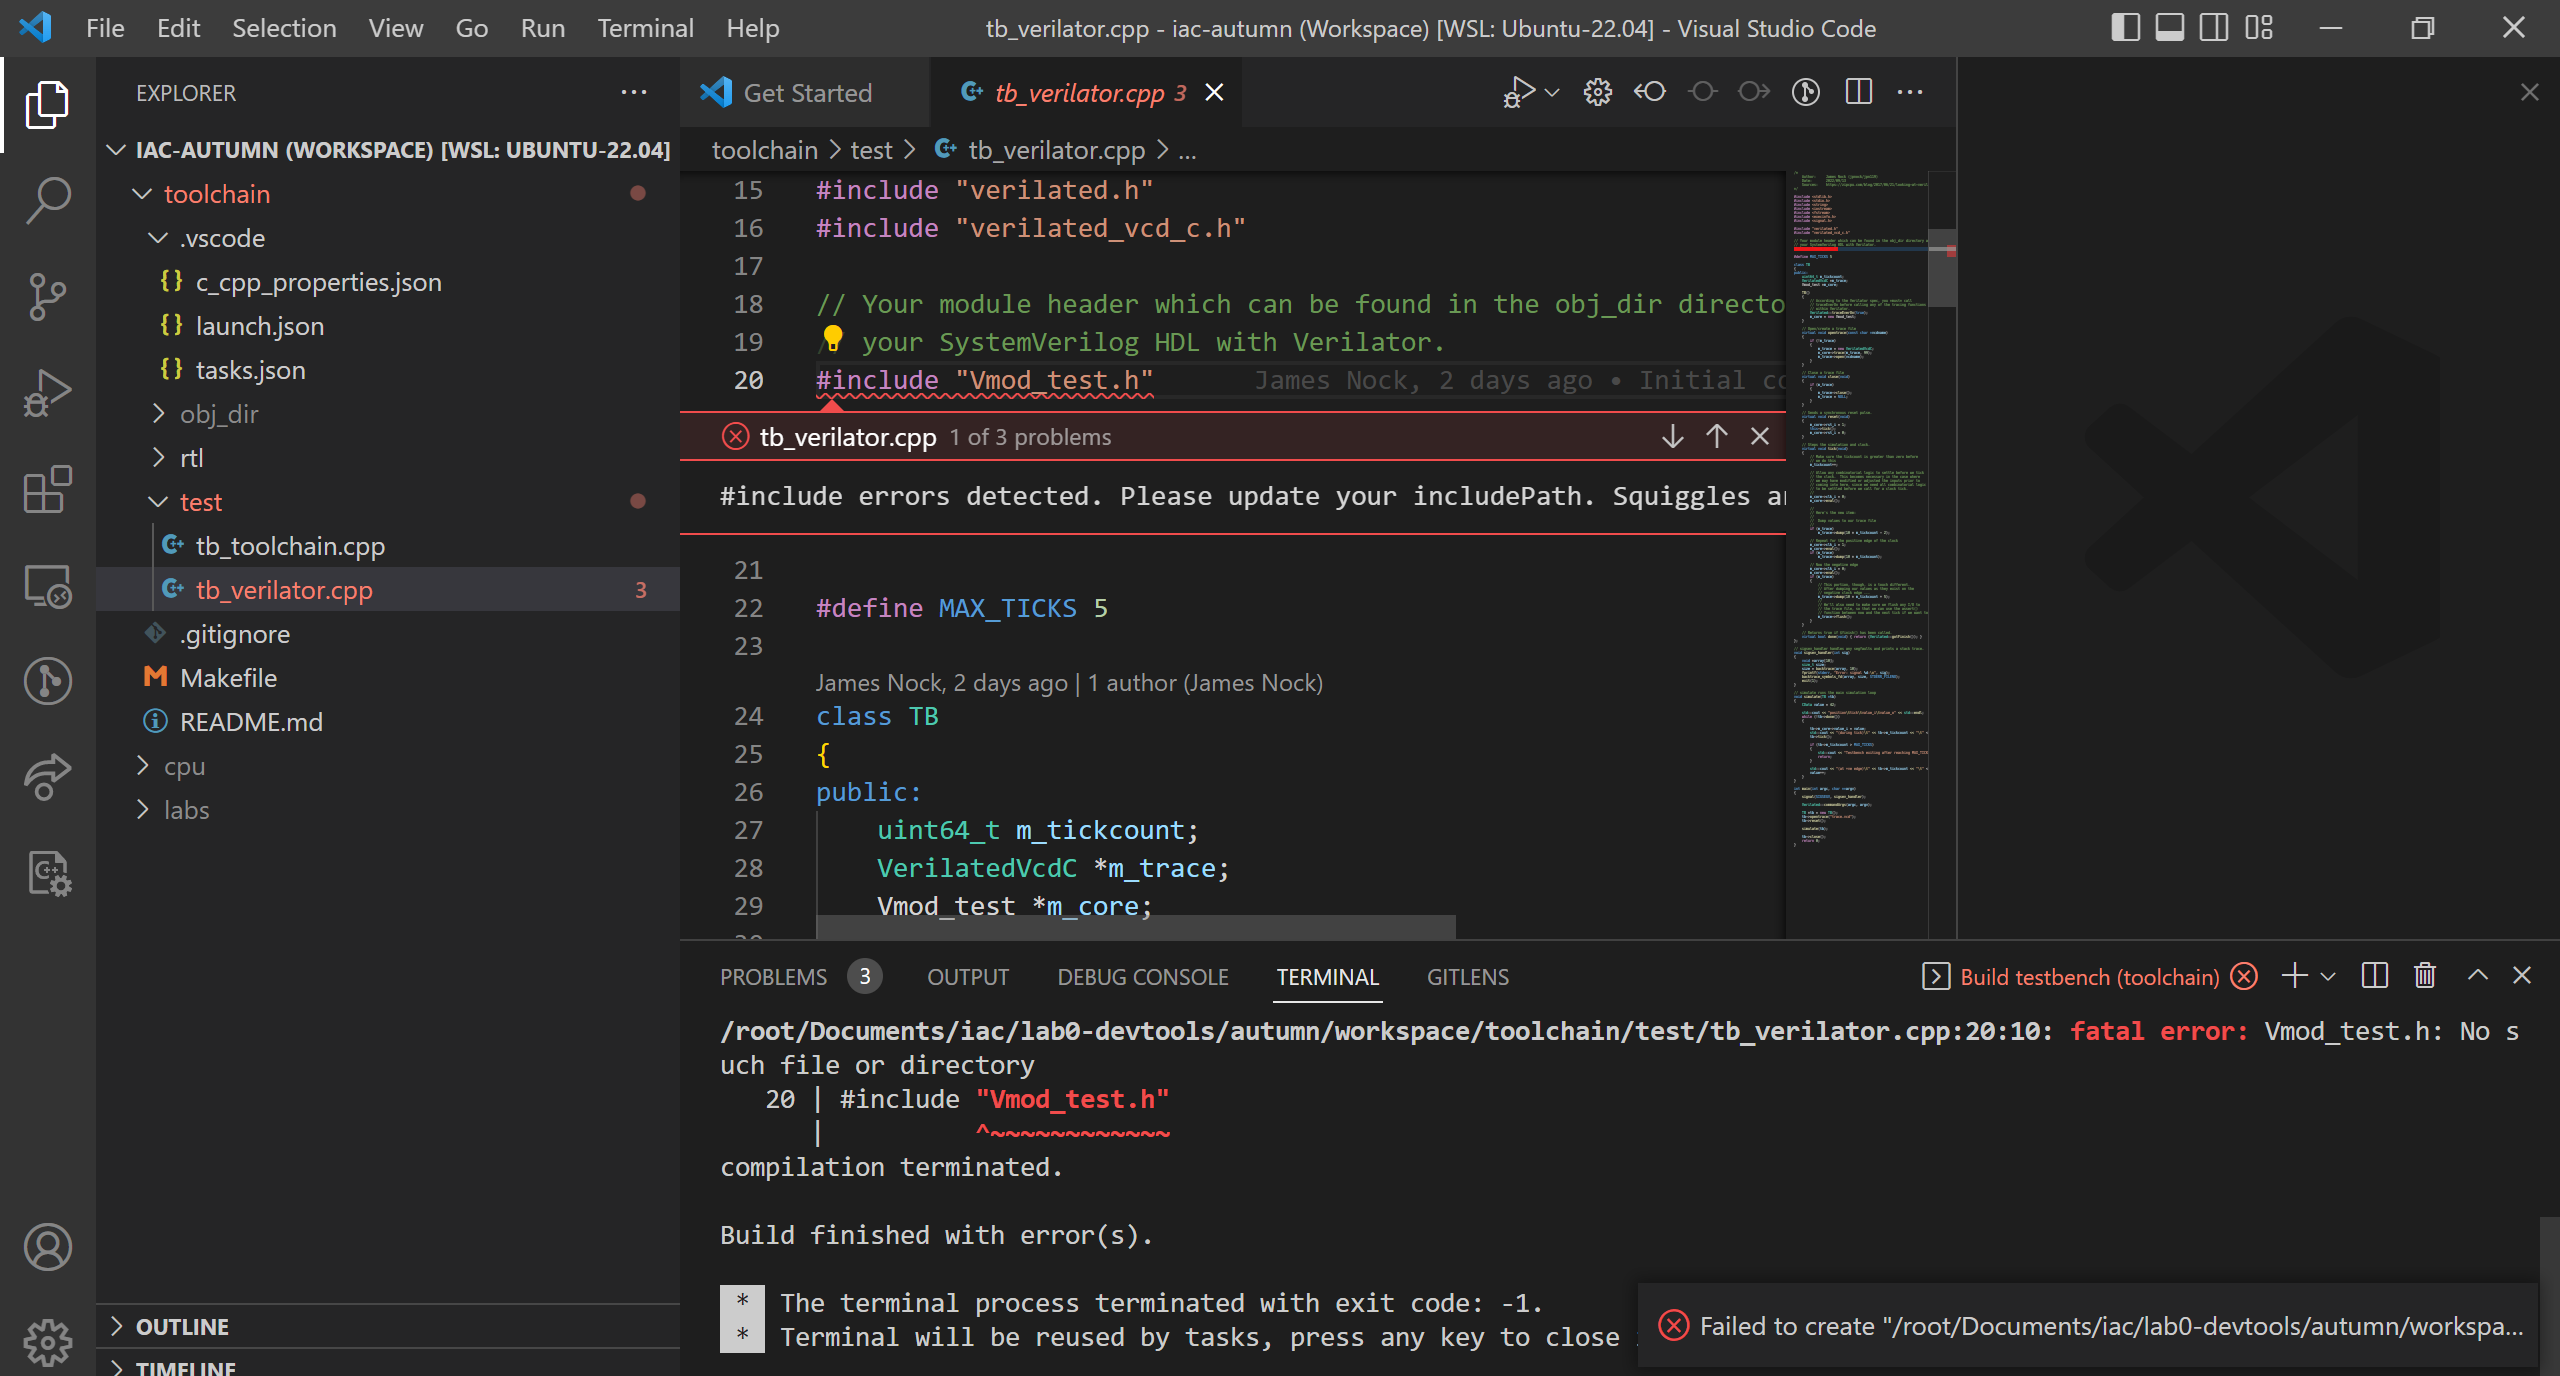Open the Extensions view
2560x1376 pixels.
(x=47, y=489)
